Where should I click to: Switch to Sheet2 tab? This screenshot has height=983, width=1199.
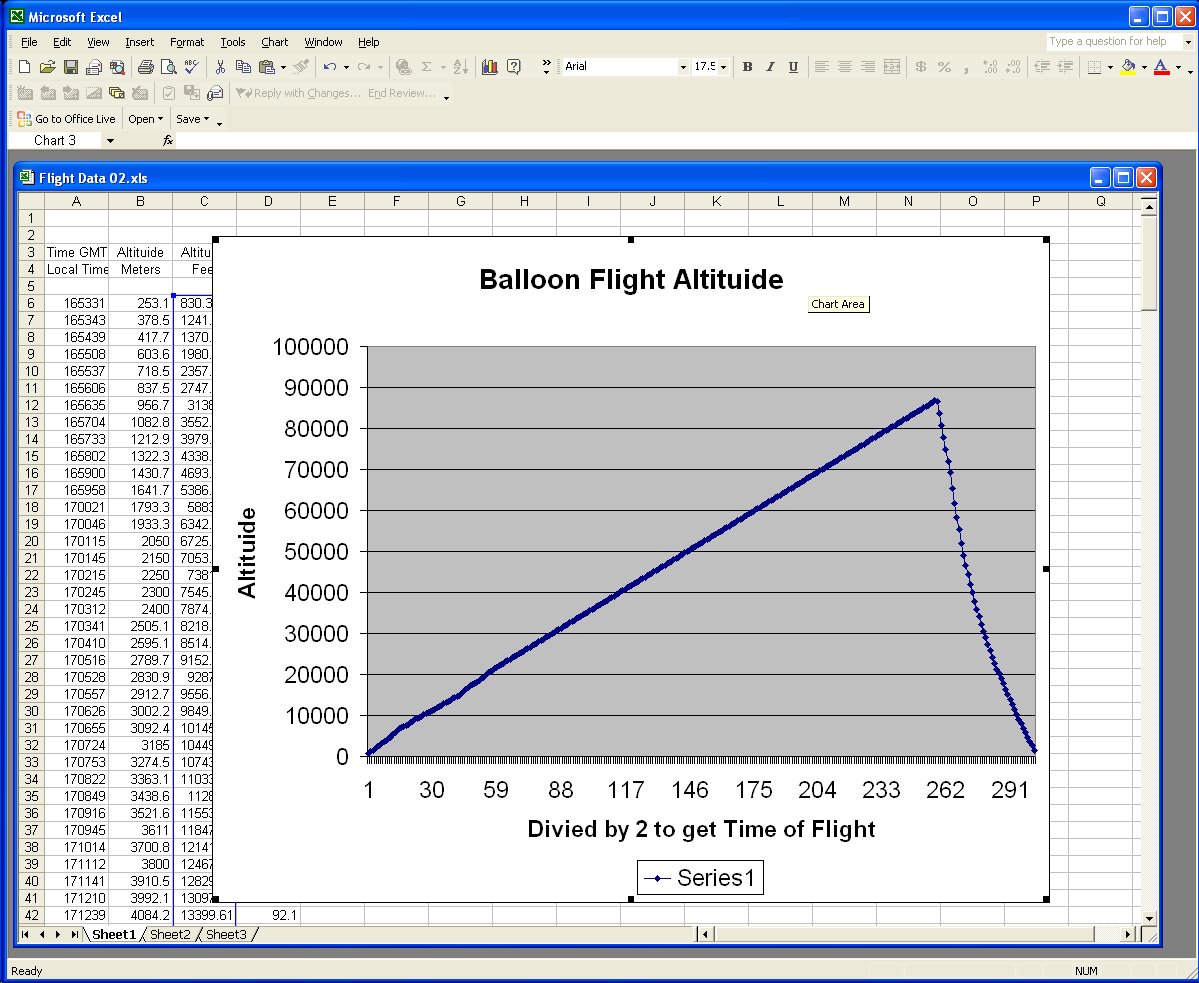pyautogui.click(x=170, y=934)
